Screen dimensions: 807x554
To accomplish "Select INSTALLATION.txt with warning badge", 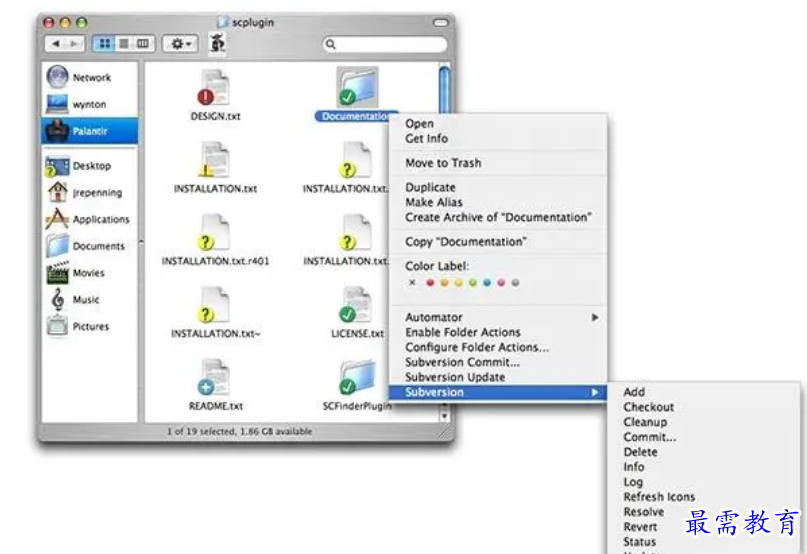I will 214,160.
